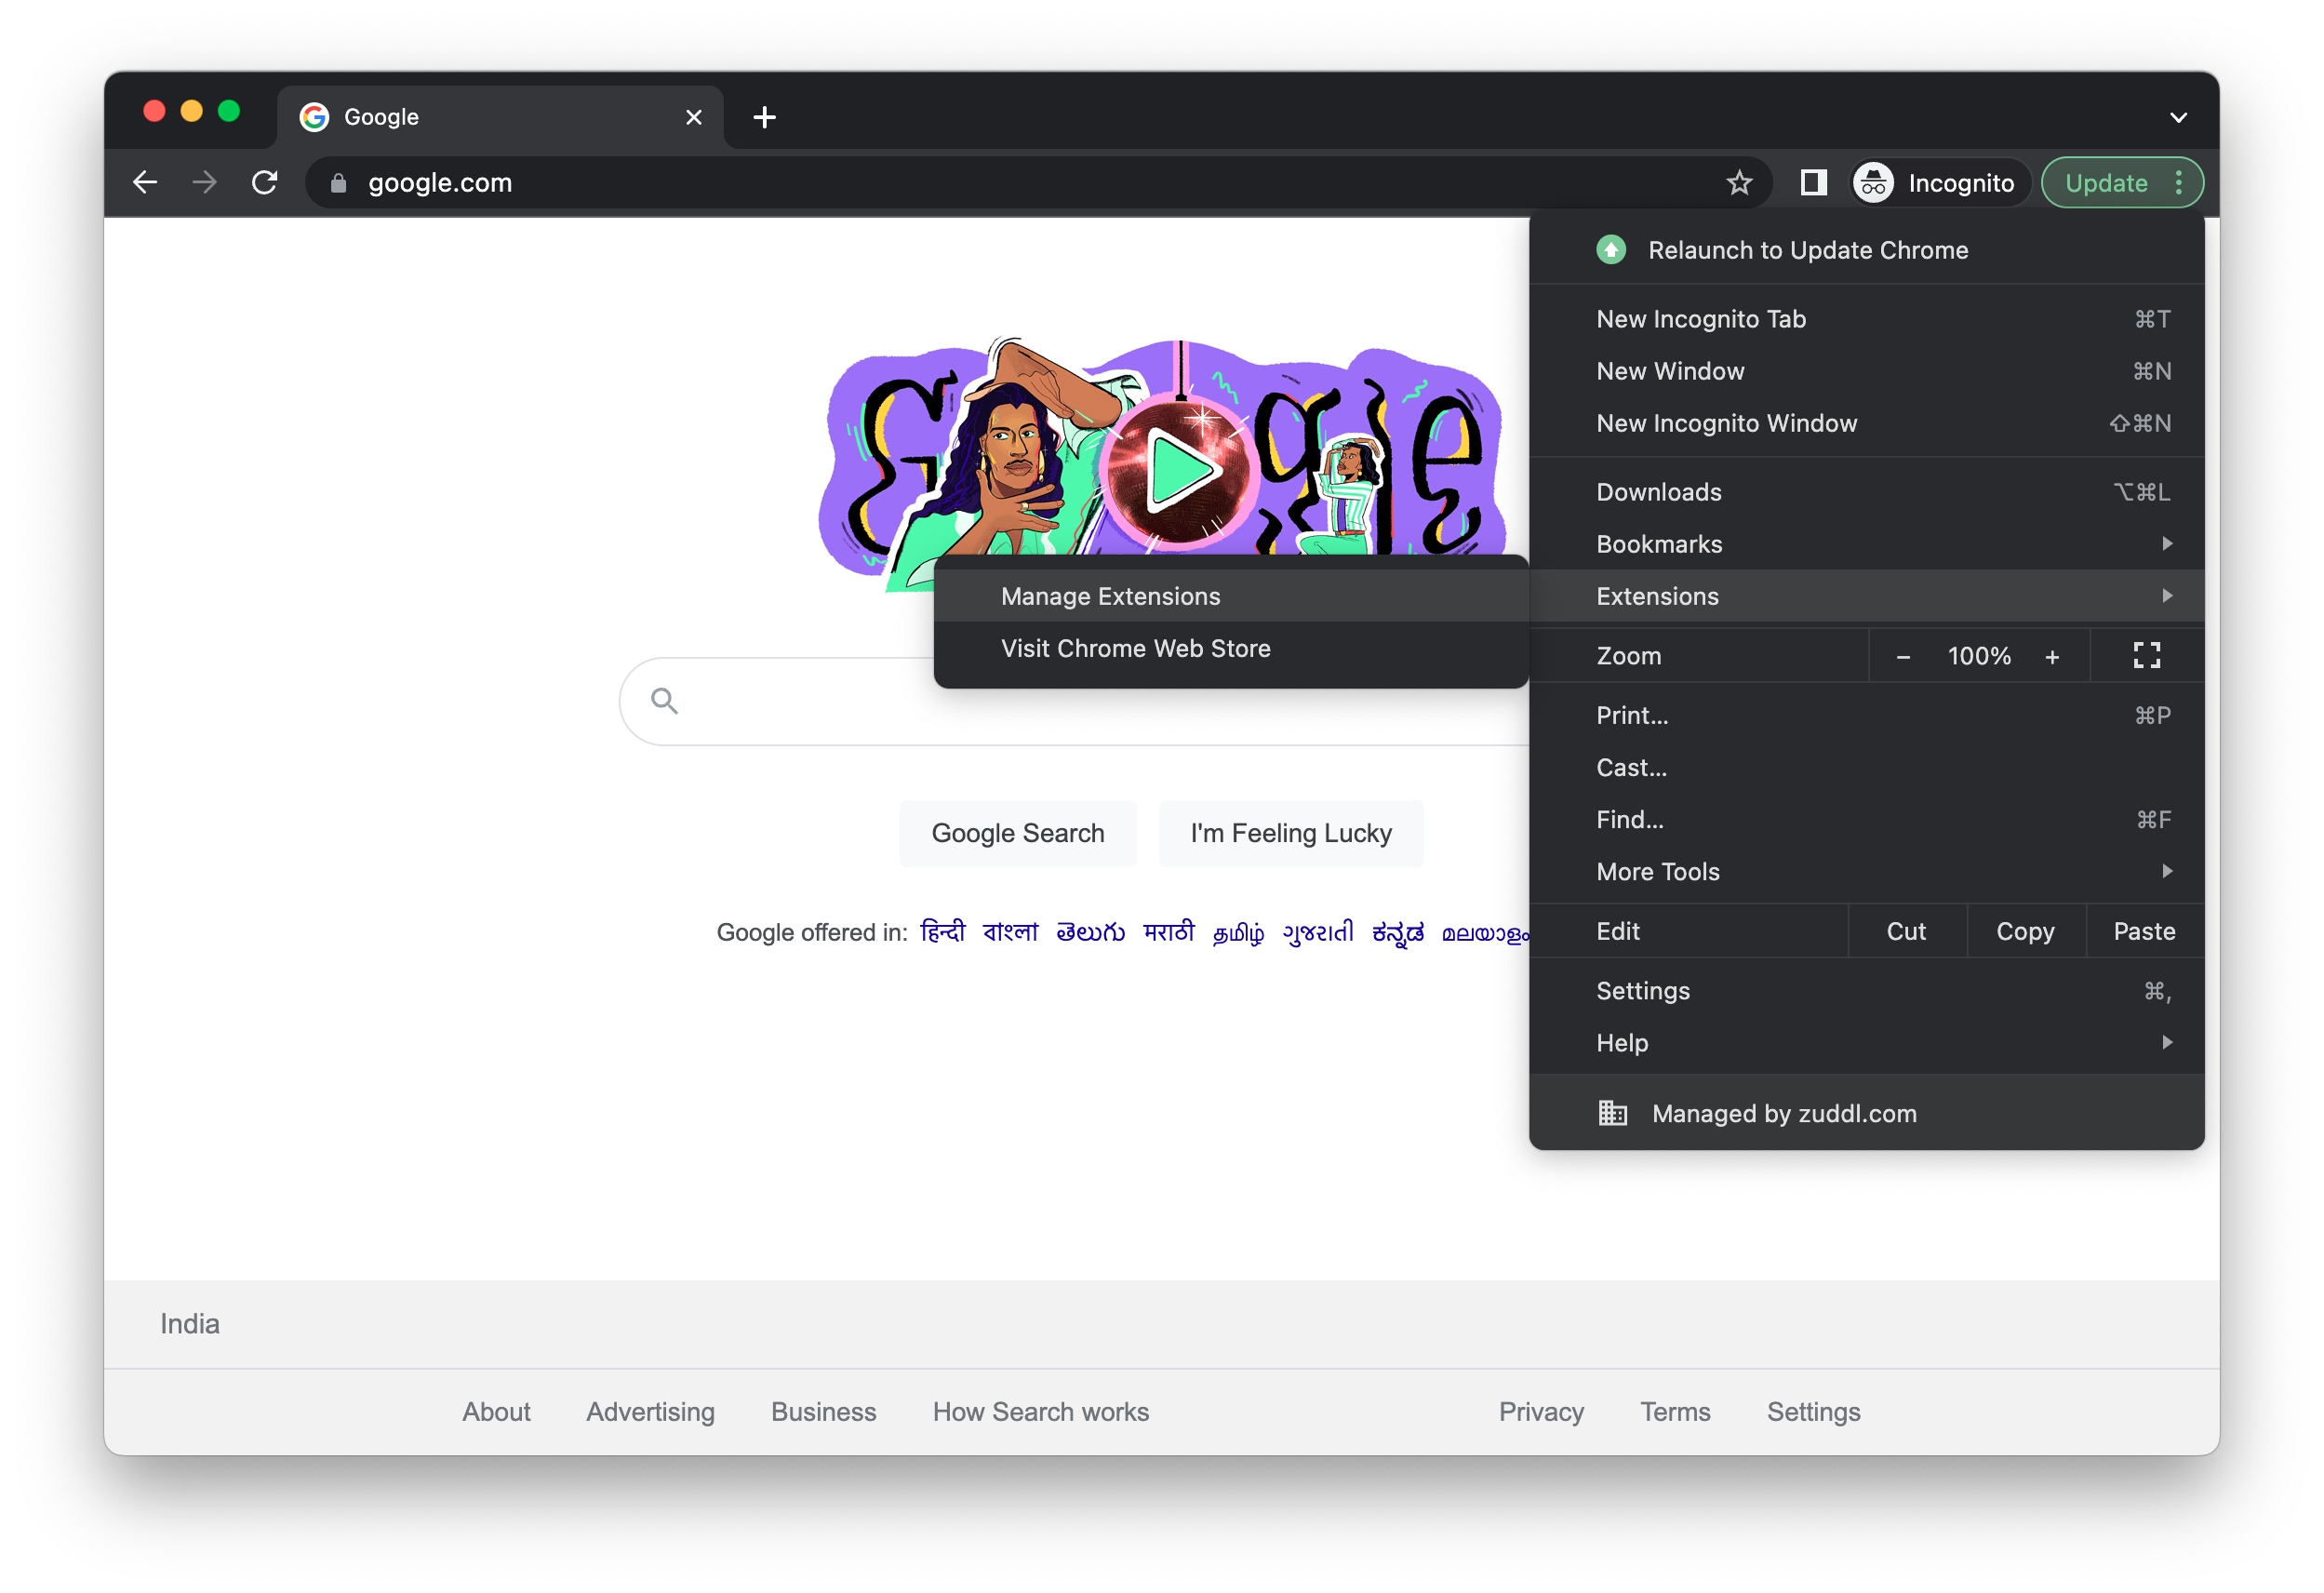Bookmark this page with the star icon

coord(1739,182)
